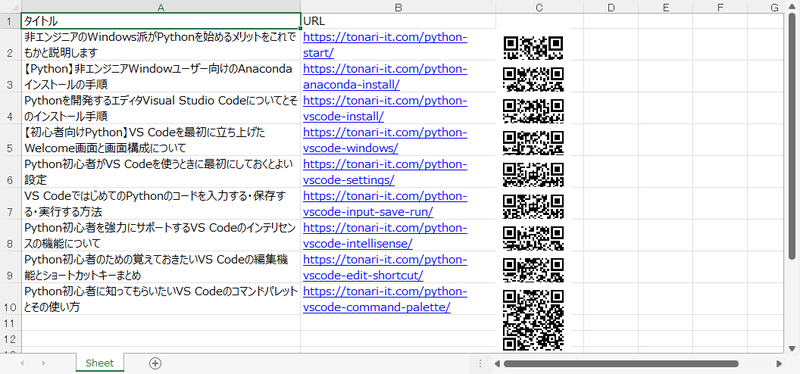This screenshot has height=374, width=800.
Task: Click the horizontal scrollbar thumb
Action: (x=621, y=364)
